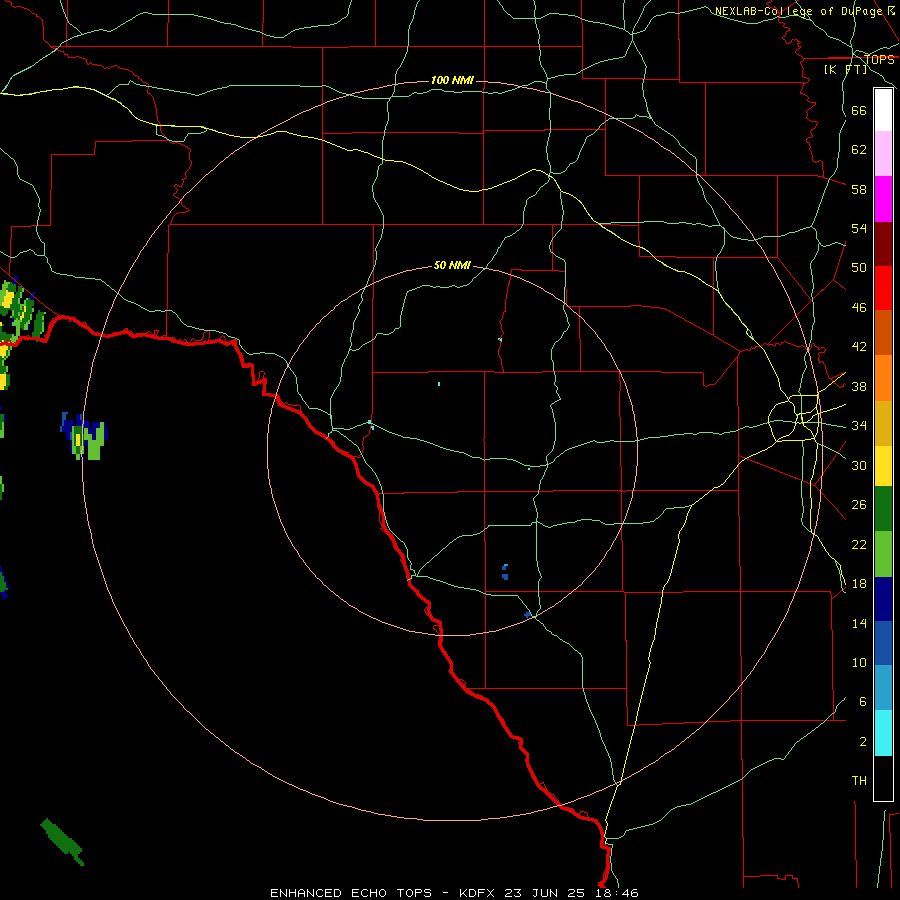The height and width of the screenshot is (900, 900).
Task: Click the '30' legend value
Action: 859,465
